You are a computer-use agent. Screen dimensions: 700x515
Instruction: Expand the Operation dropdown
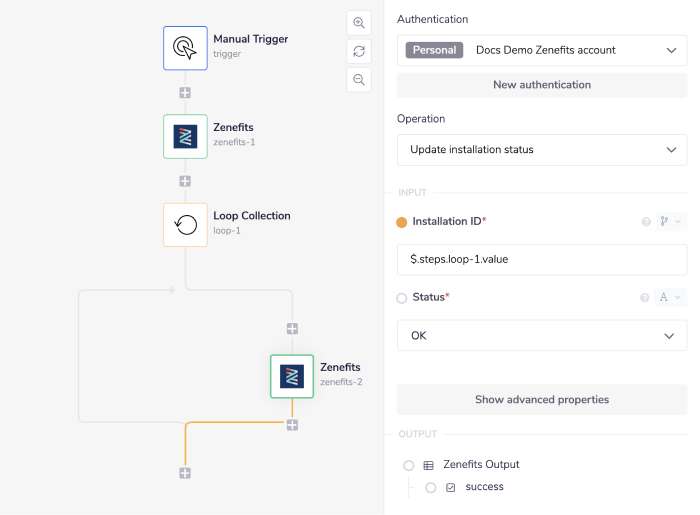tap(541, 150)
